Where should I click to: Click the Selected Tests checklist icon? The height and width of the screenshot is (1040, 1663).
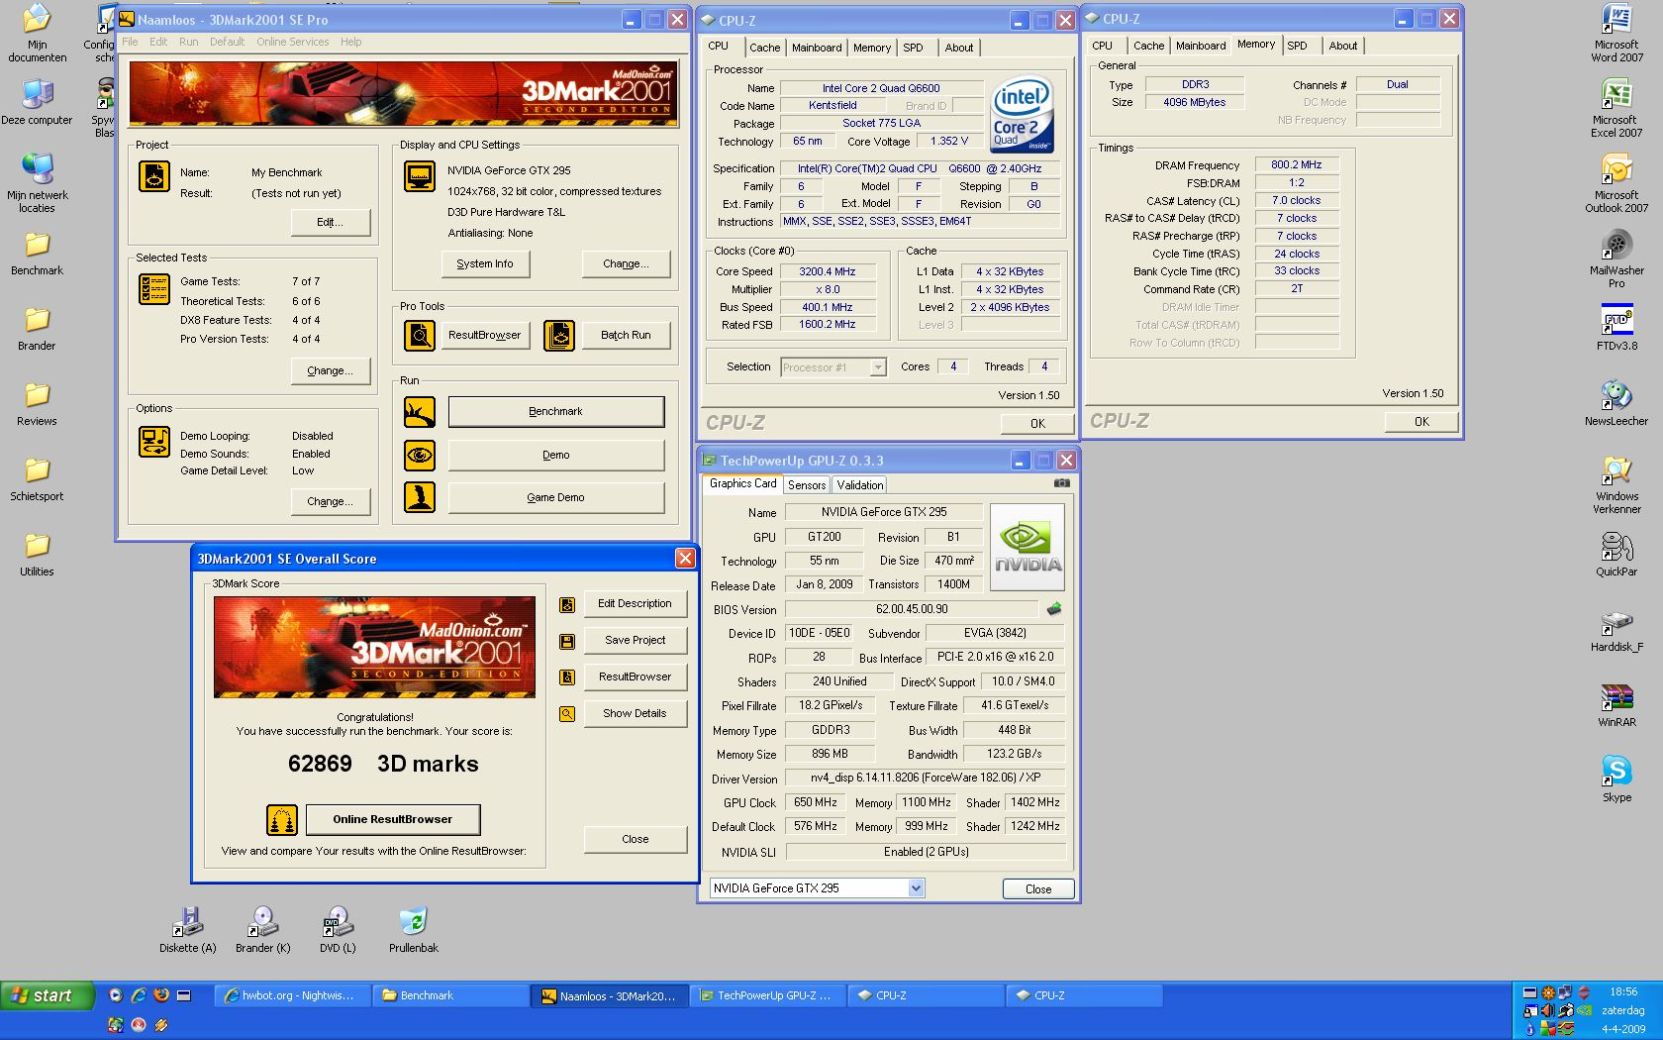(x=154, y=289)
